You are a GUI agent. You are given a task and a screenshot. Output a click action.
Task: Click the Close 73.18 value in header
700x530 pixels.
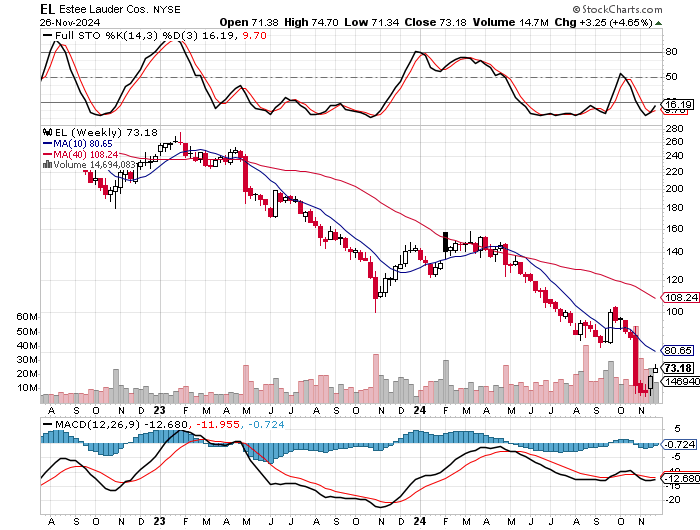[x=436, y=22]
